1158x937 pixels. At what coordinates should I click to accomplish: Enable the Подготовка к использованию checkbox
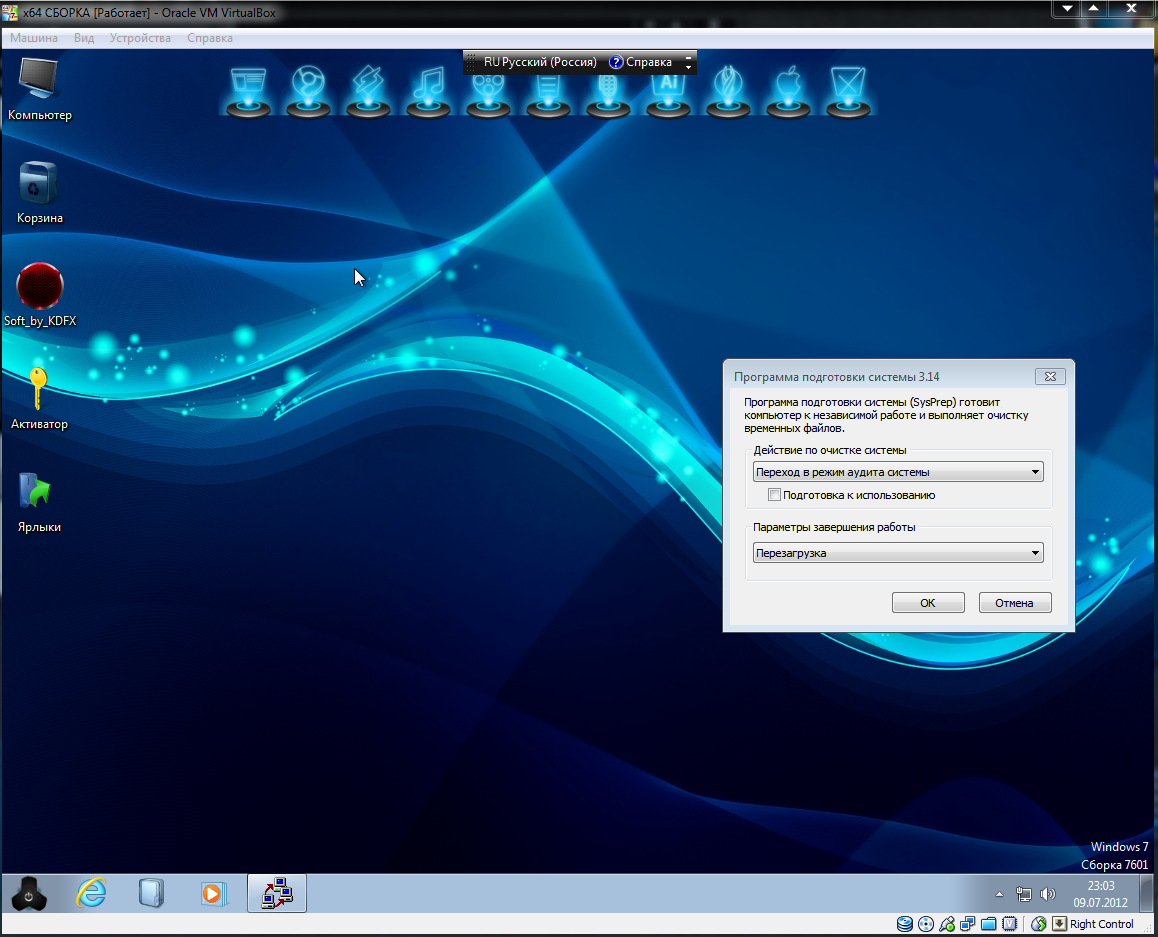(774, 495)
